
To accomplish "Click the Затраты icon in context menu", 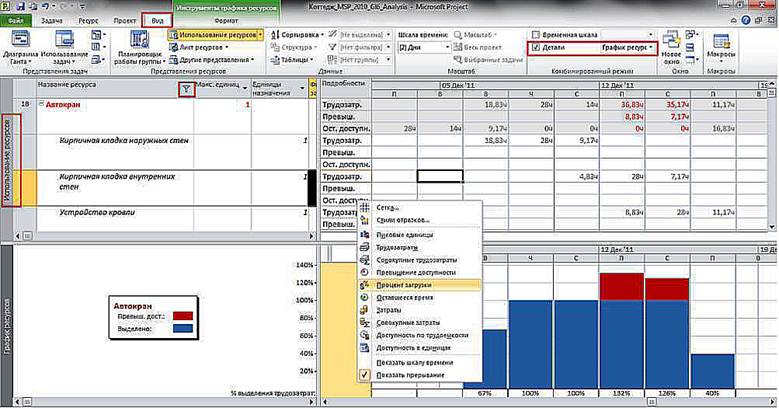I will click(365, 310).
